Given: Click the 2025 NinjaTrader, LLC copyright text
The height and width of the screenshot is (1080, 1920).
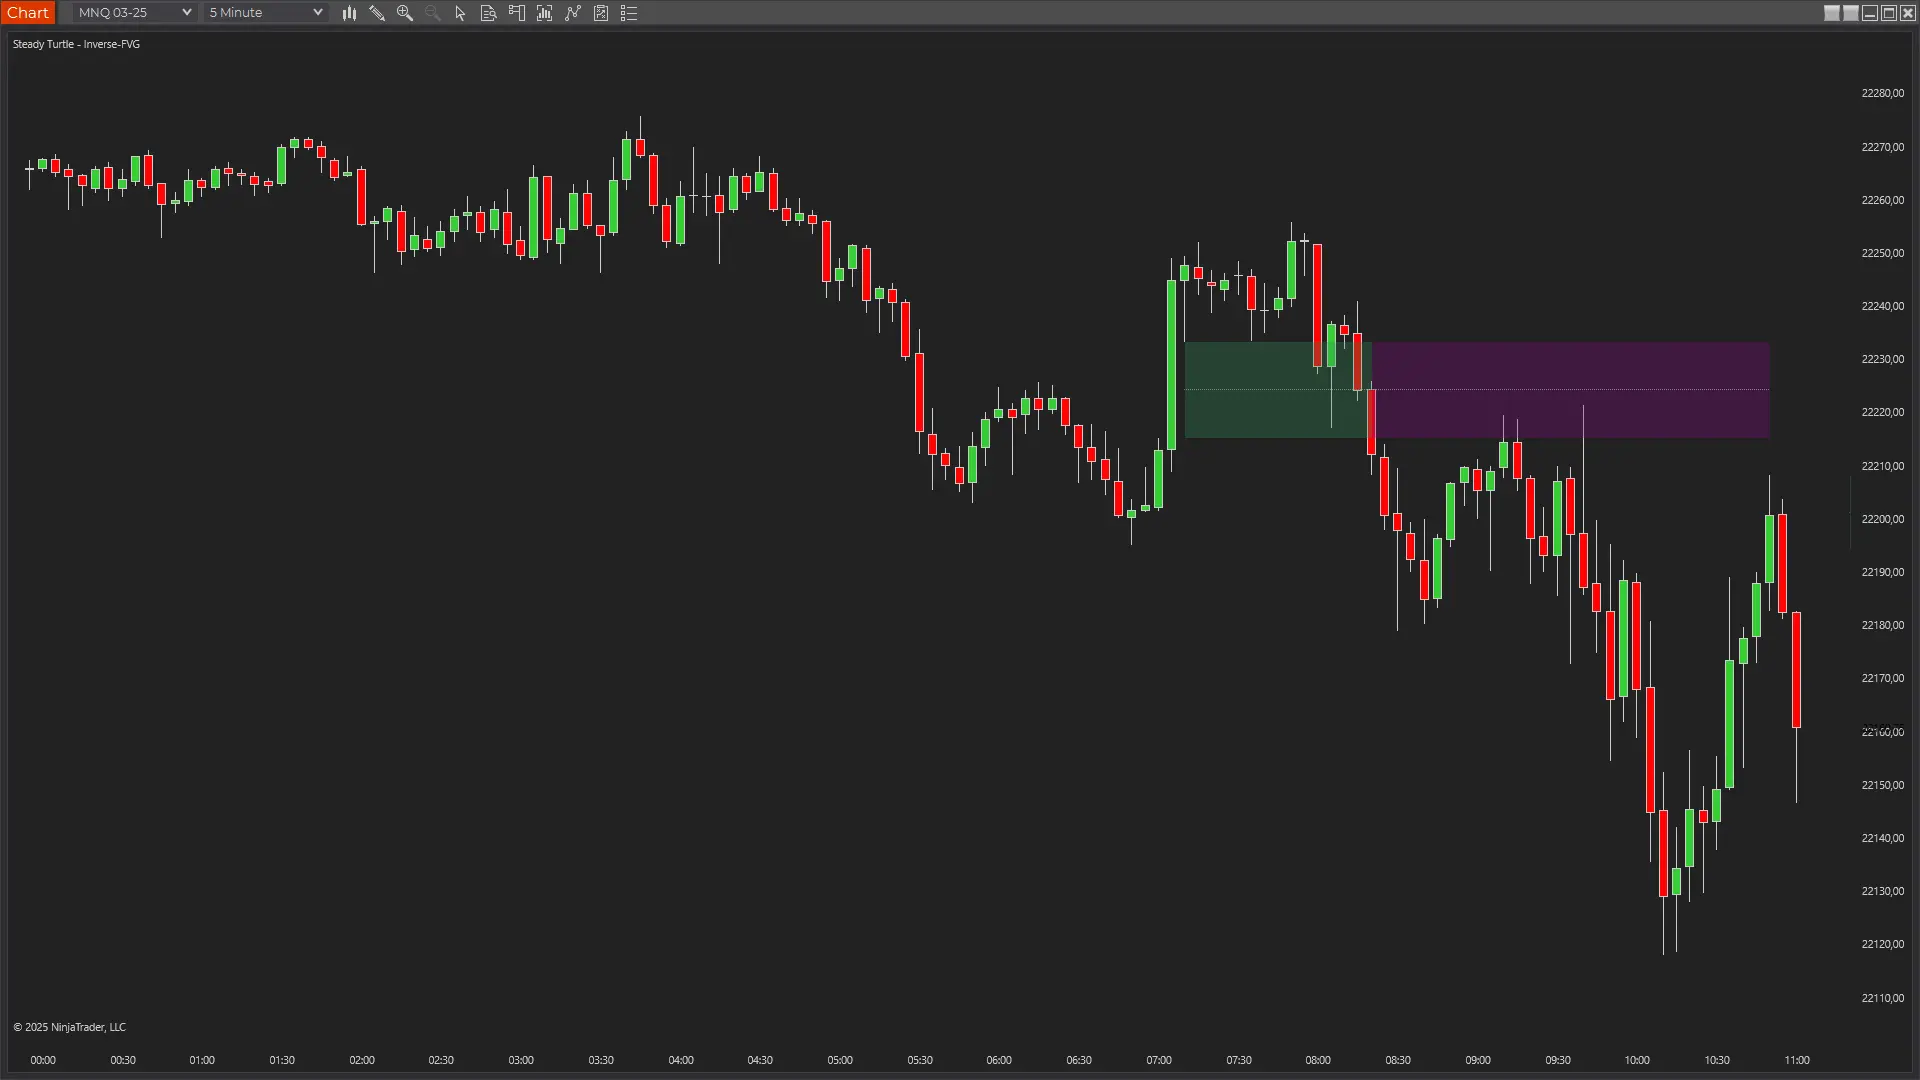Looking at the screenshot, I should pos(70,1027).
